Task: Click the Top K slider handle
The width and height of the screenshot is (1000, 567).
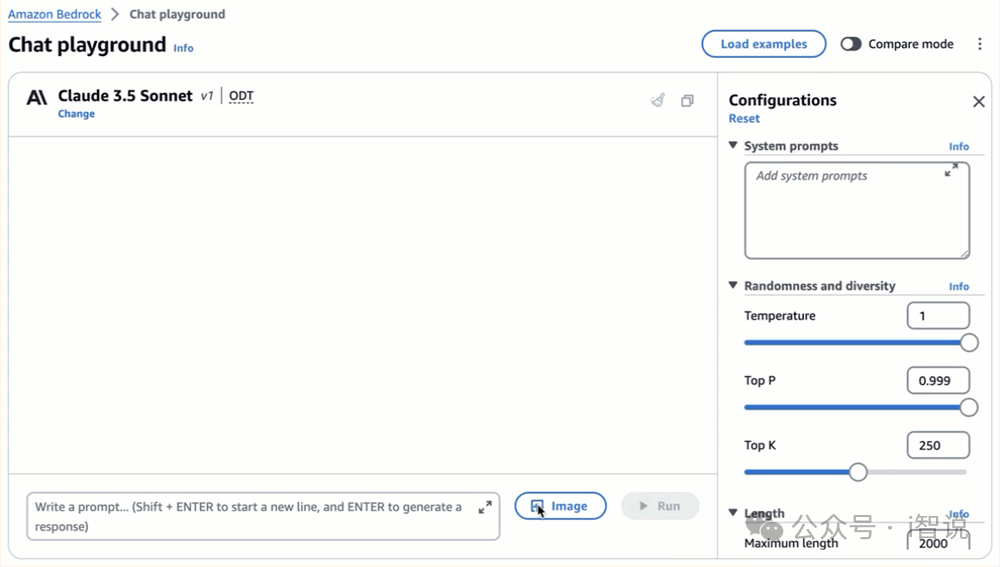Action: [858, 472]
